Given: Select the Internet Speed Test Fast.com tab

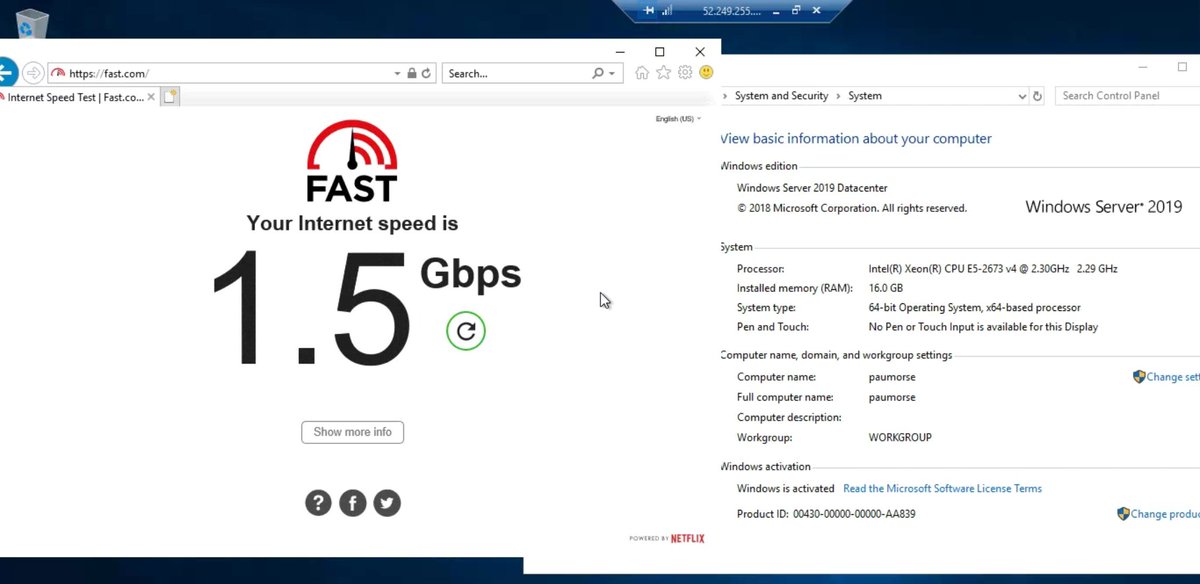Looking at the screenshot, I should pos(75,97).
